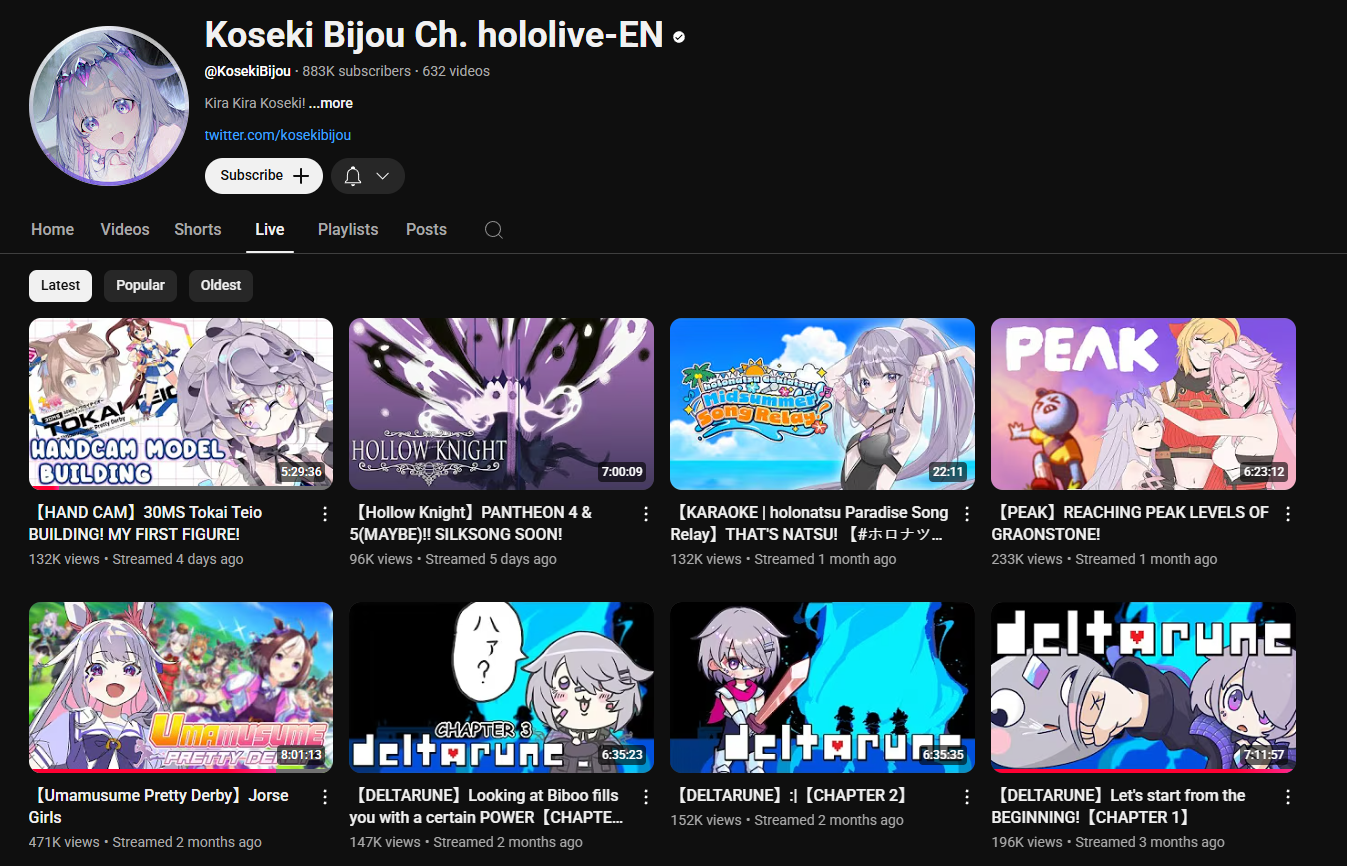The image size is (1347, 866).
Task: Open the channel search magnifier icon
Action: click(x=493, y=230)
